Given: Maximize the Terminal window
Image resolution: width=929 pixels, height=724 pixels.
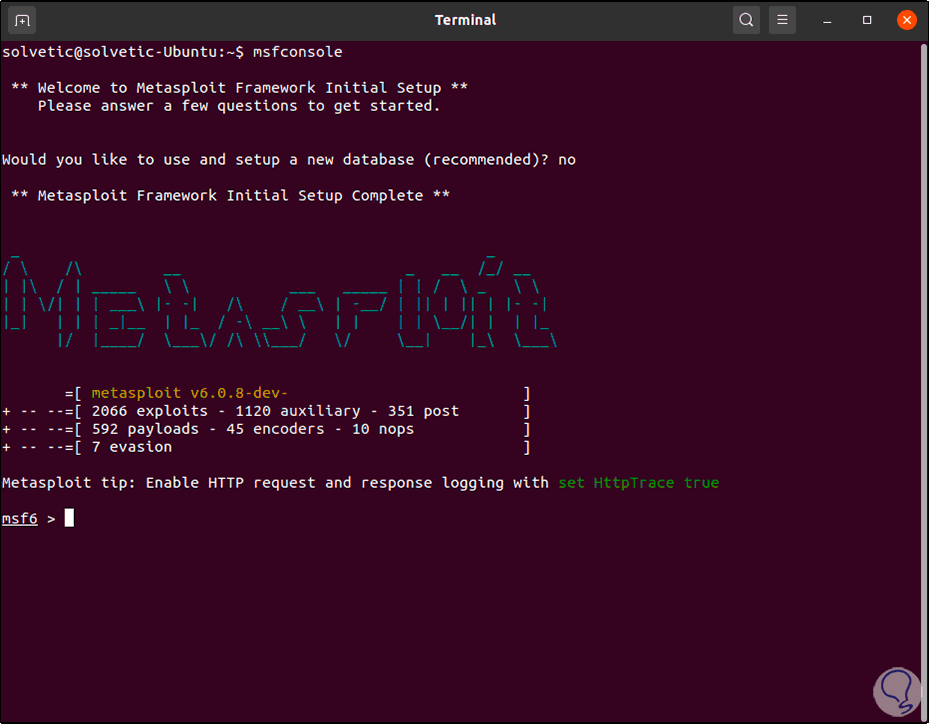Looking at the screenshot, I should click(x=867, y=20).
